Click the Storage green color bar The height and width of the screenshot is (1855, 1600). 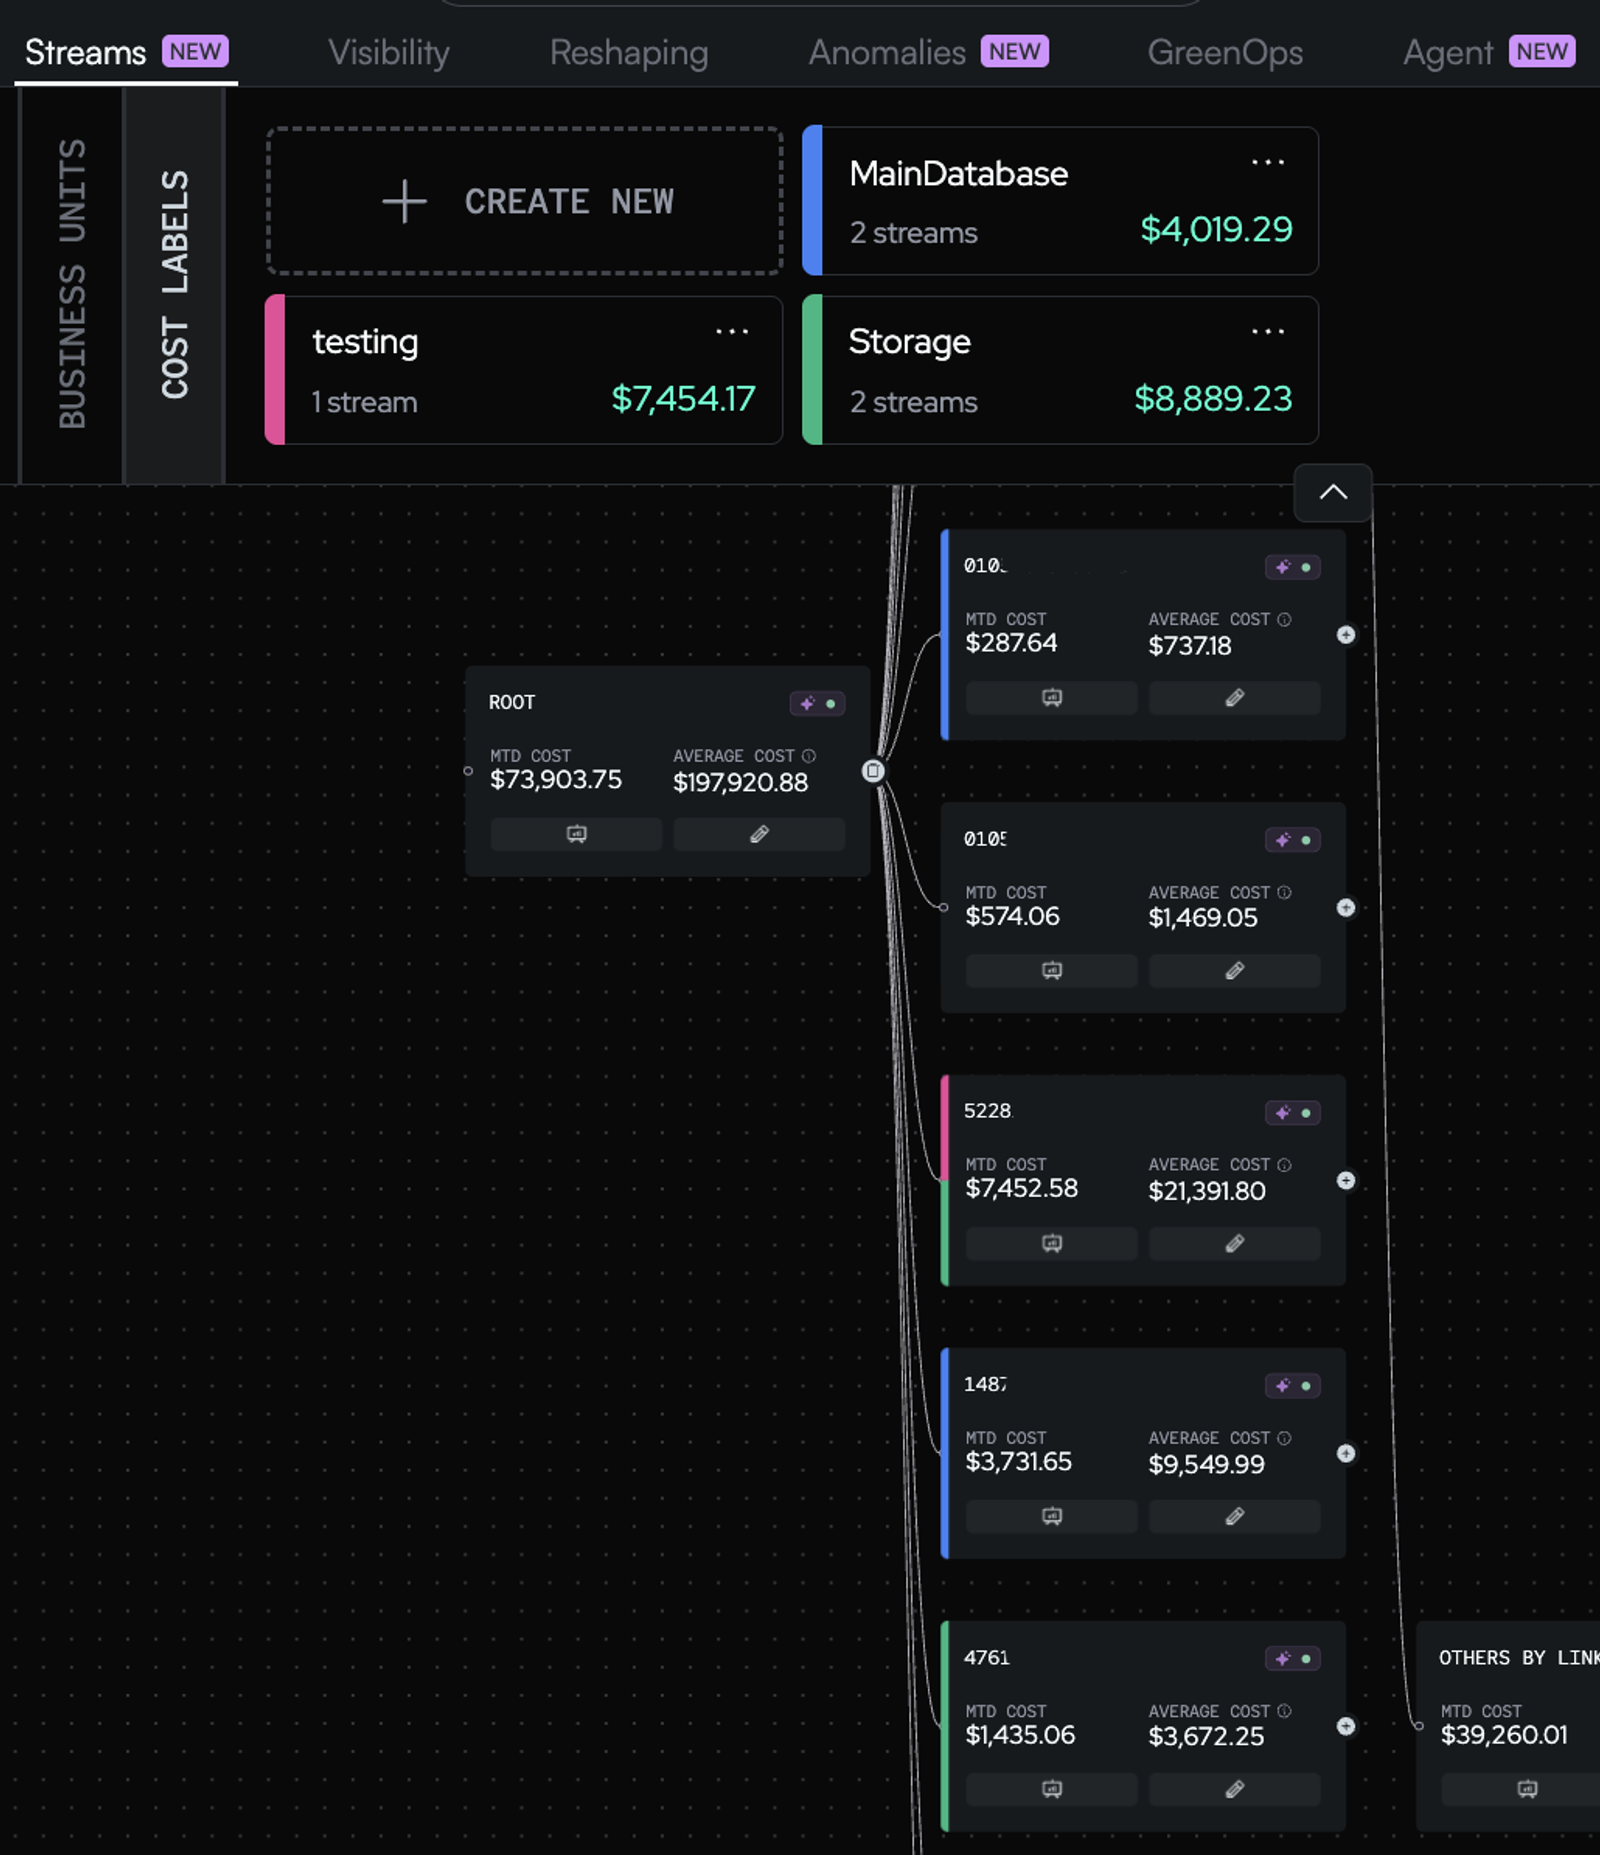tap(813, 370)
